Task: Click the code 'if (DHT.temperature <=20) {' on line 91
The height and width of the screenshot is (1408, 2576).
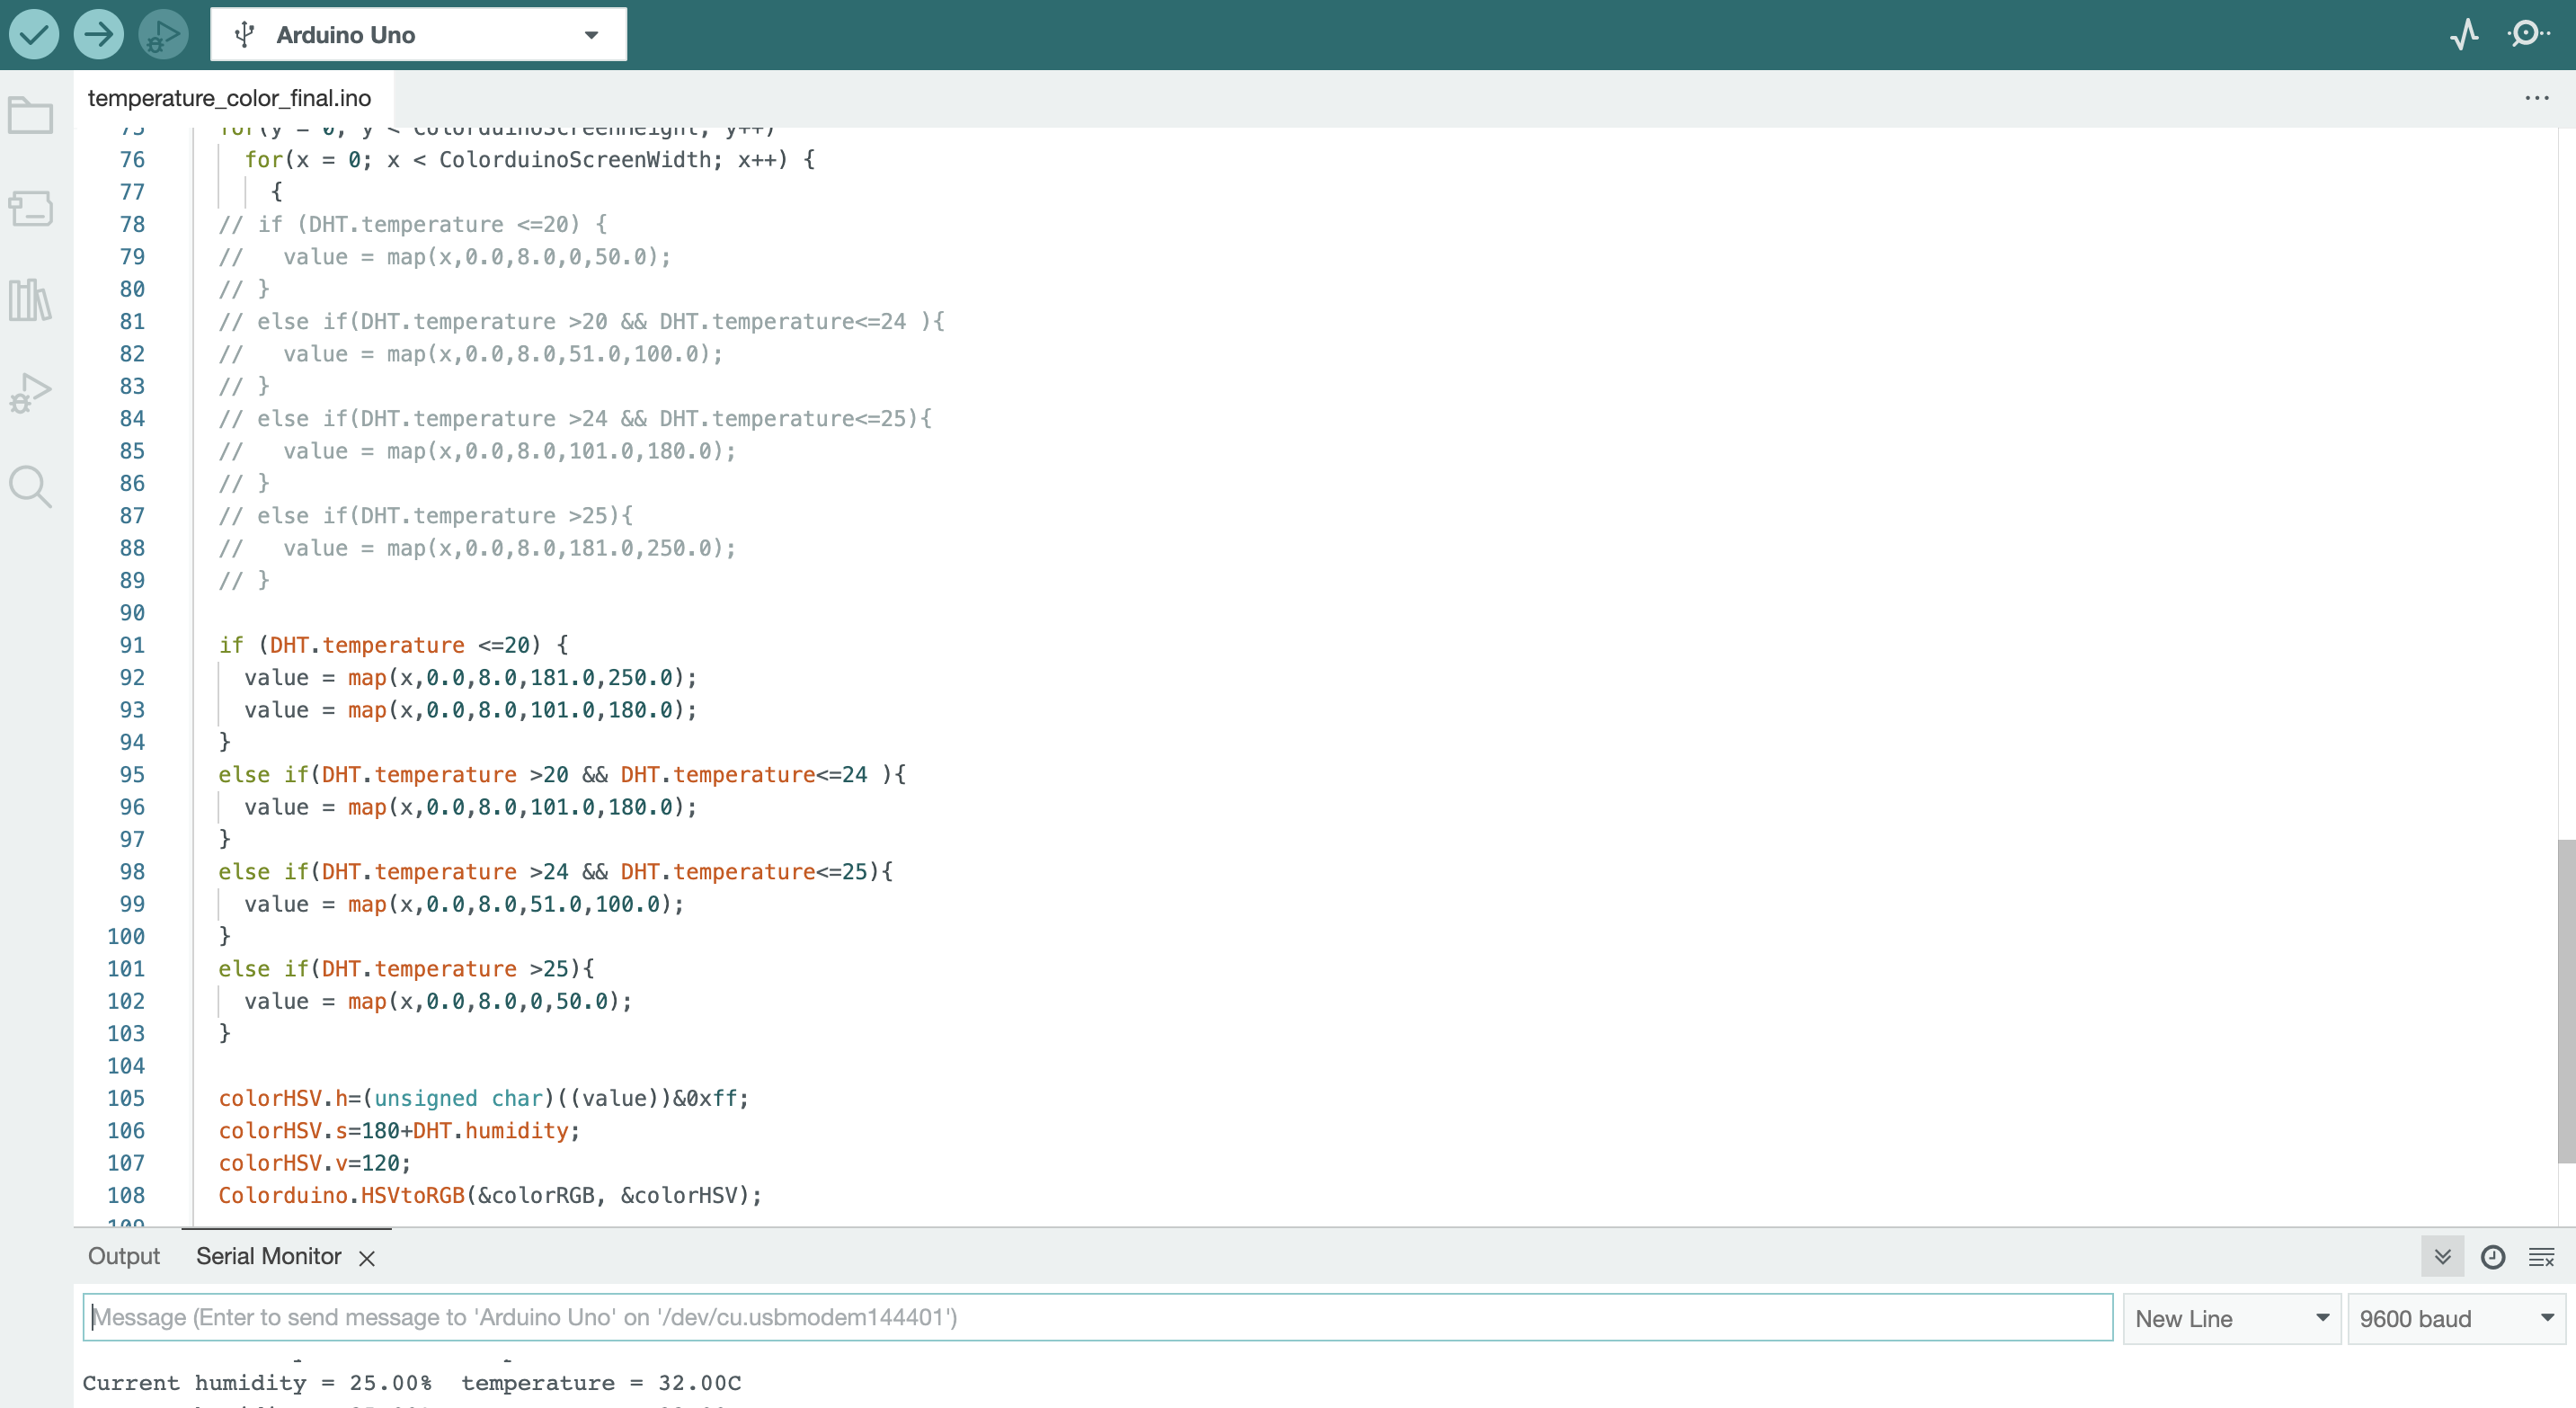Action: tap(393, 645)
